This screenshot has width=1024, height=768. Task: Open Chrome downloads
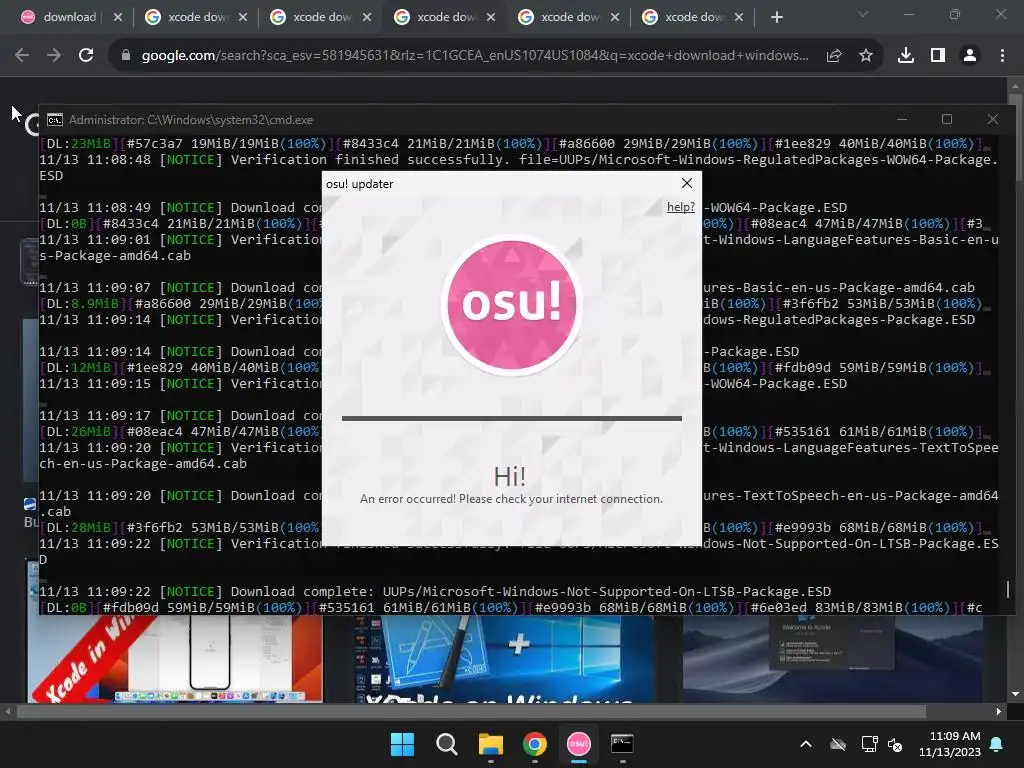(x=906, y=56)
